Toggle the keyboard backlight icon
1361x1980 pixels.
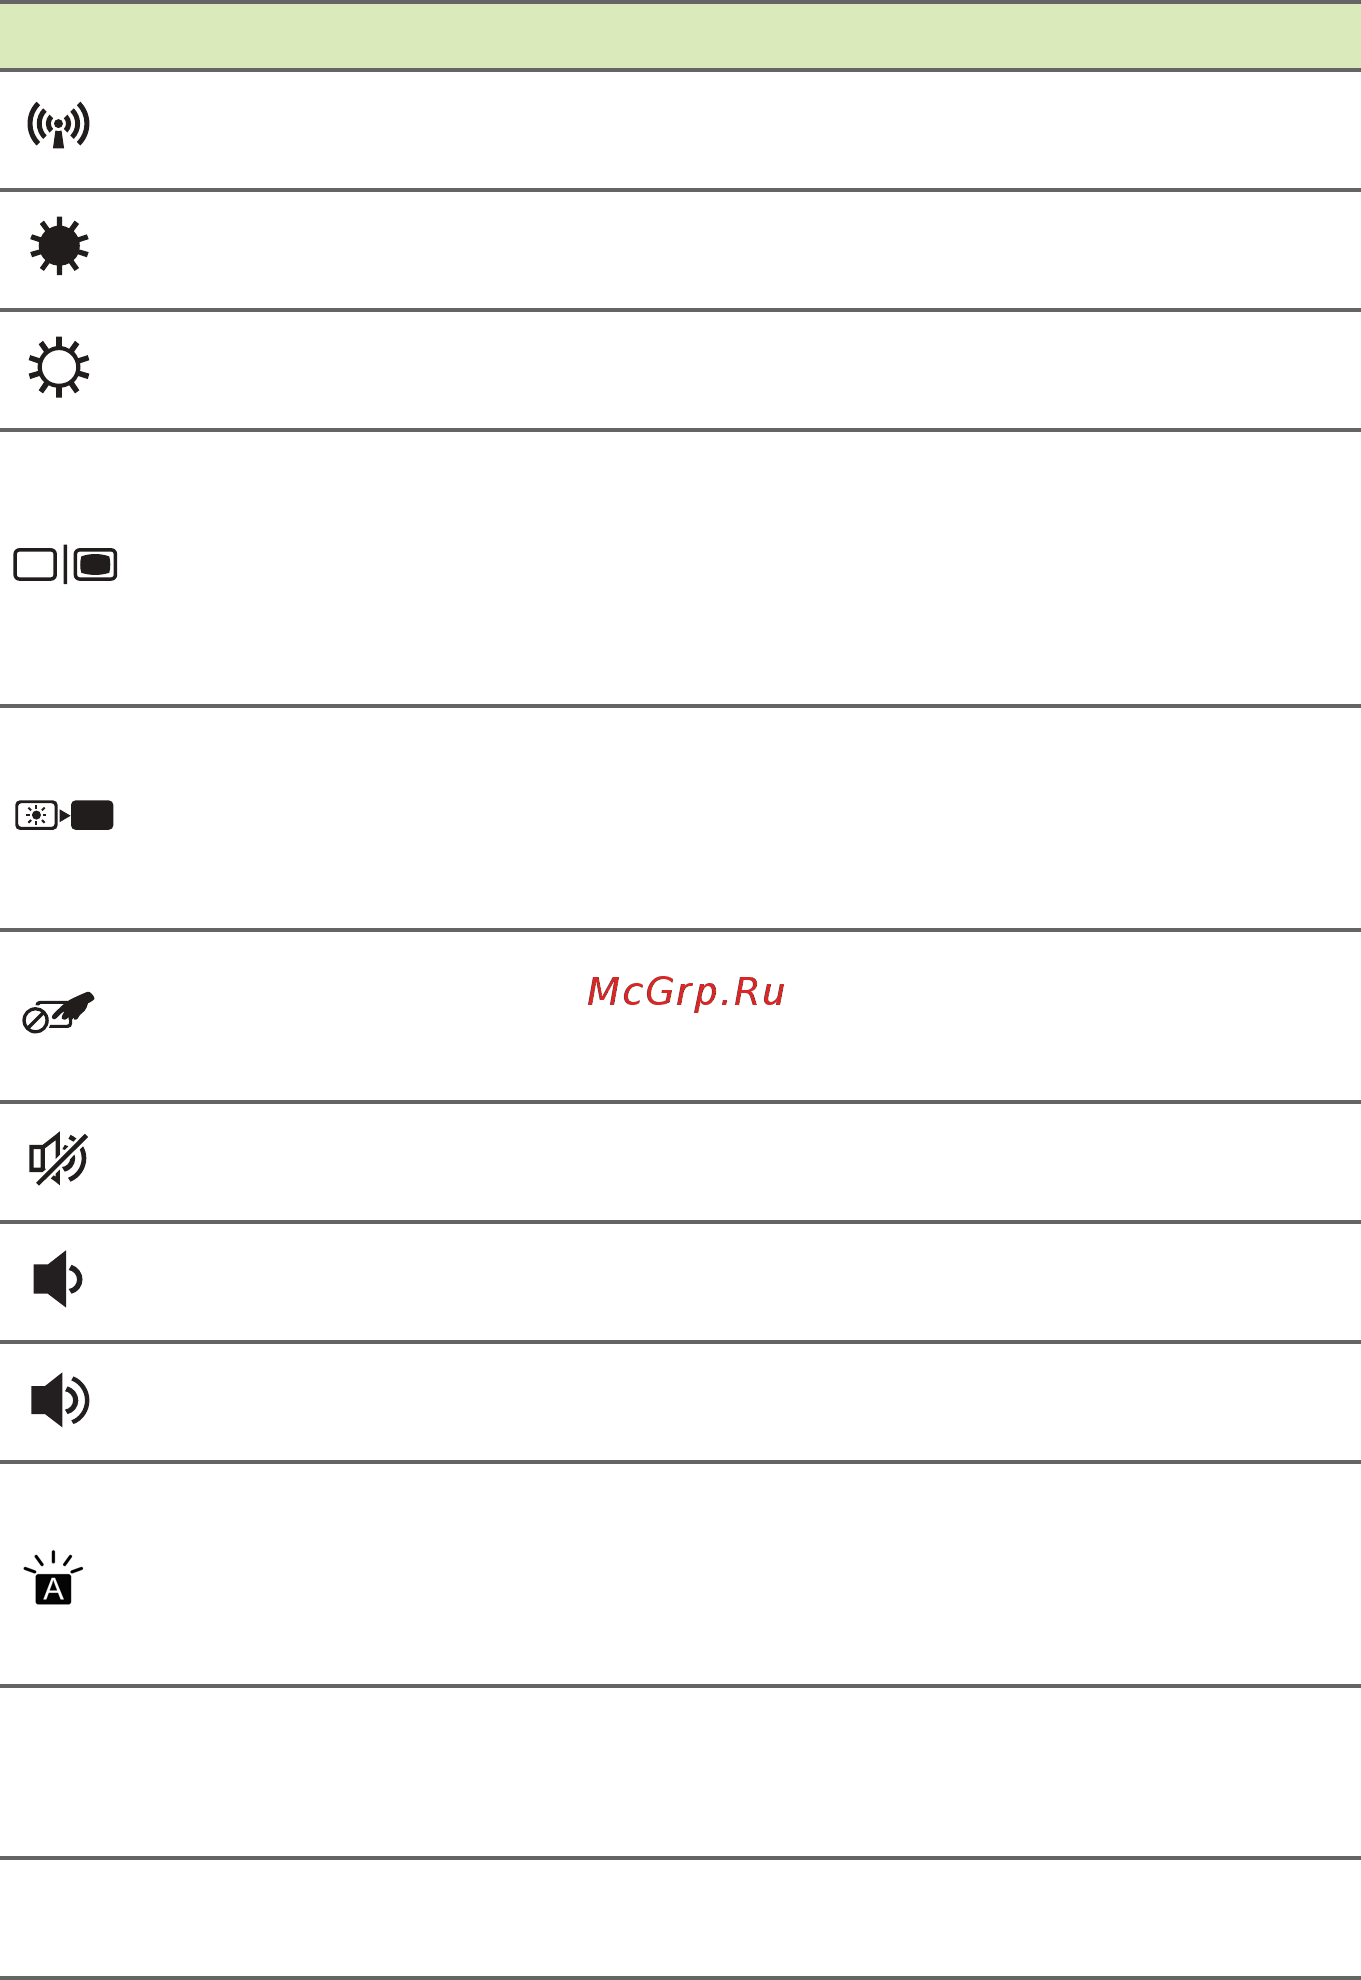[54, 1578]
